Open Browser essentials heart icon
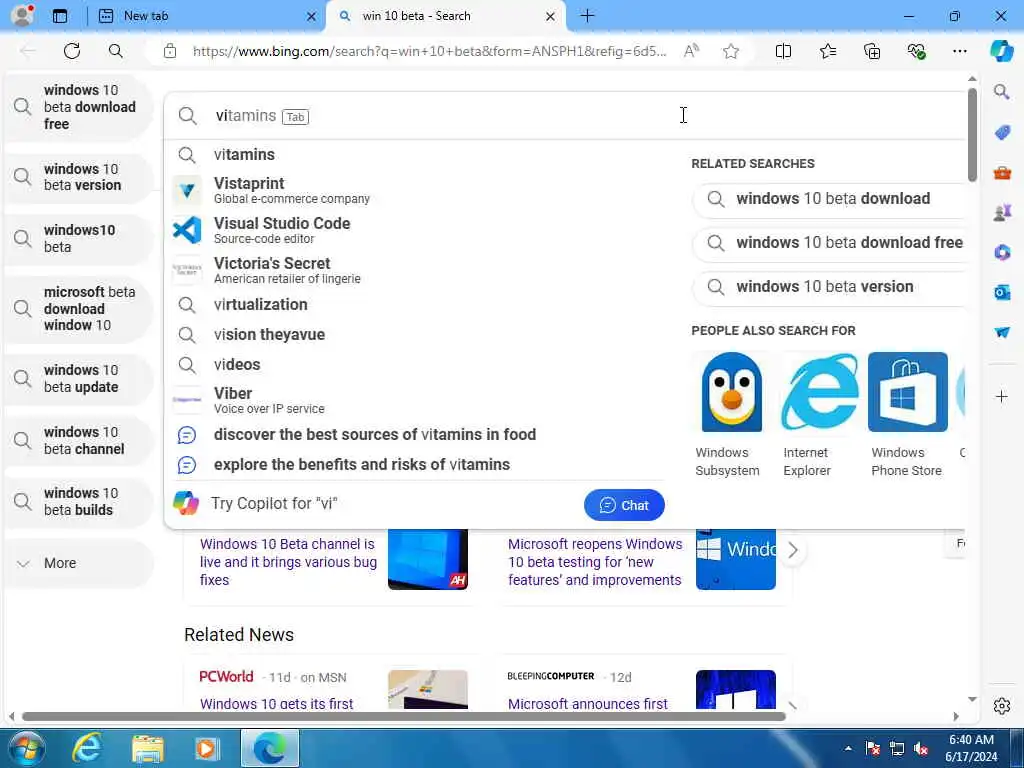Screen dimensions: 1024x768 click(916, 51)
